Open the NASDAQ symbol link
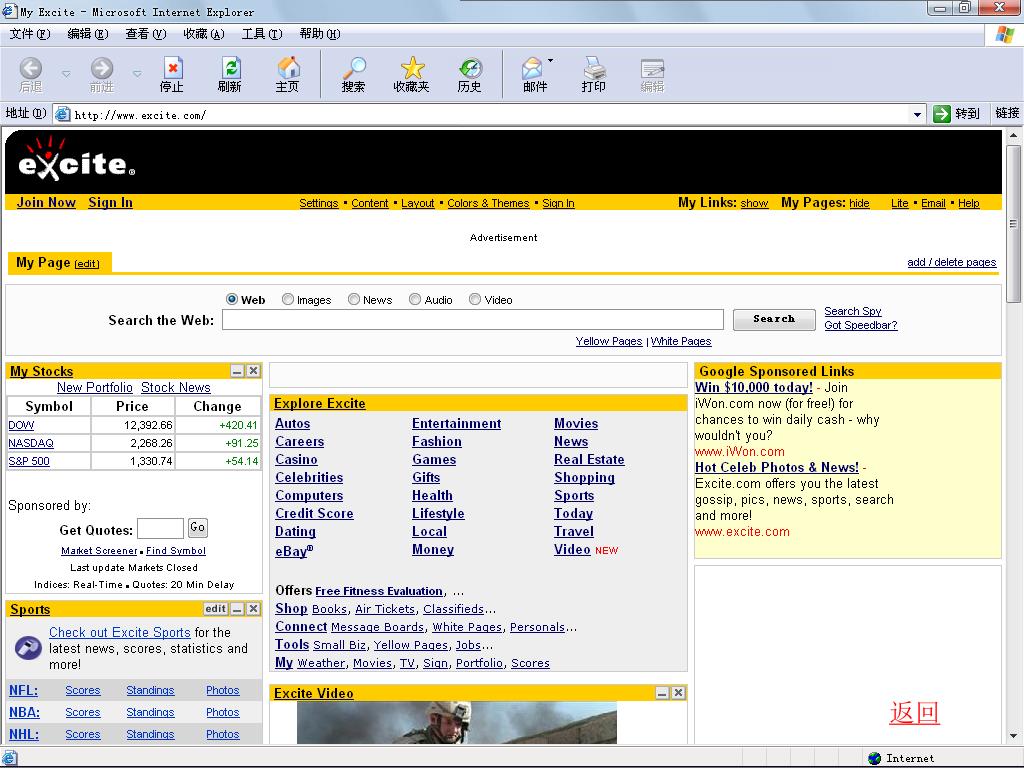Image resolution: width=1024 pixels, height=768 pixels. tap(31, 443)
